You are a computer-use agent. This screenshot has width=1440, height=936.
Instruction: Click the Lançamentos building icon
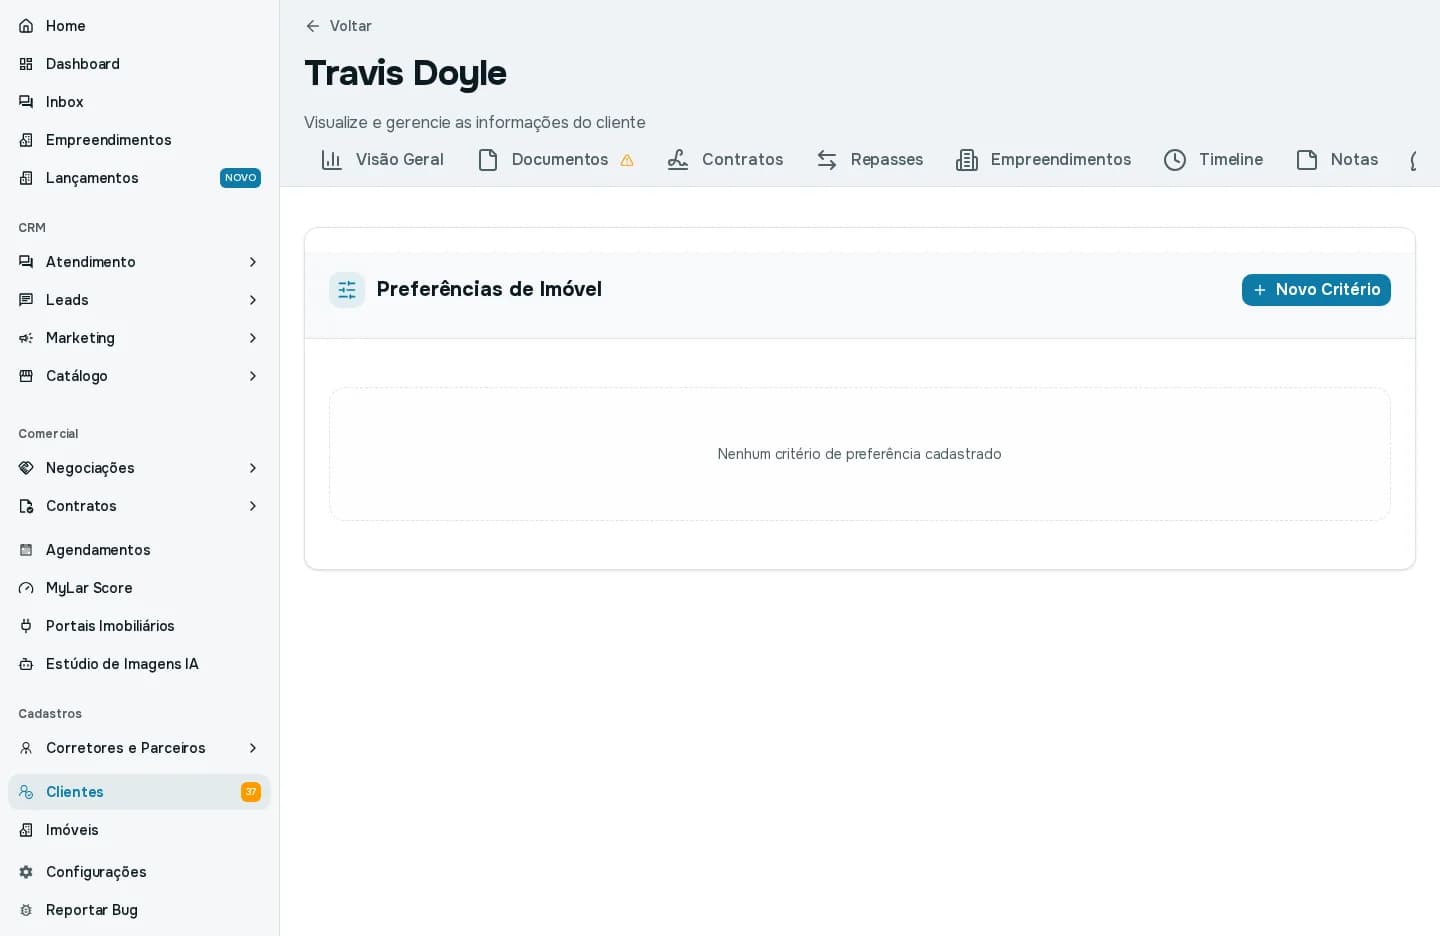[x=26, y=178]
